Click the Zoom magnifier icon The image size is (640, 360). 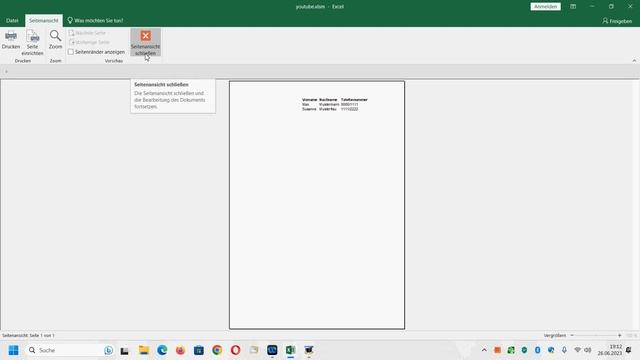pyautogui.click(x=56, y=40)
